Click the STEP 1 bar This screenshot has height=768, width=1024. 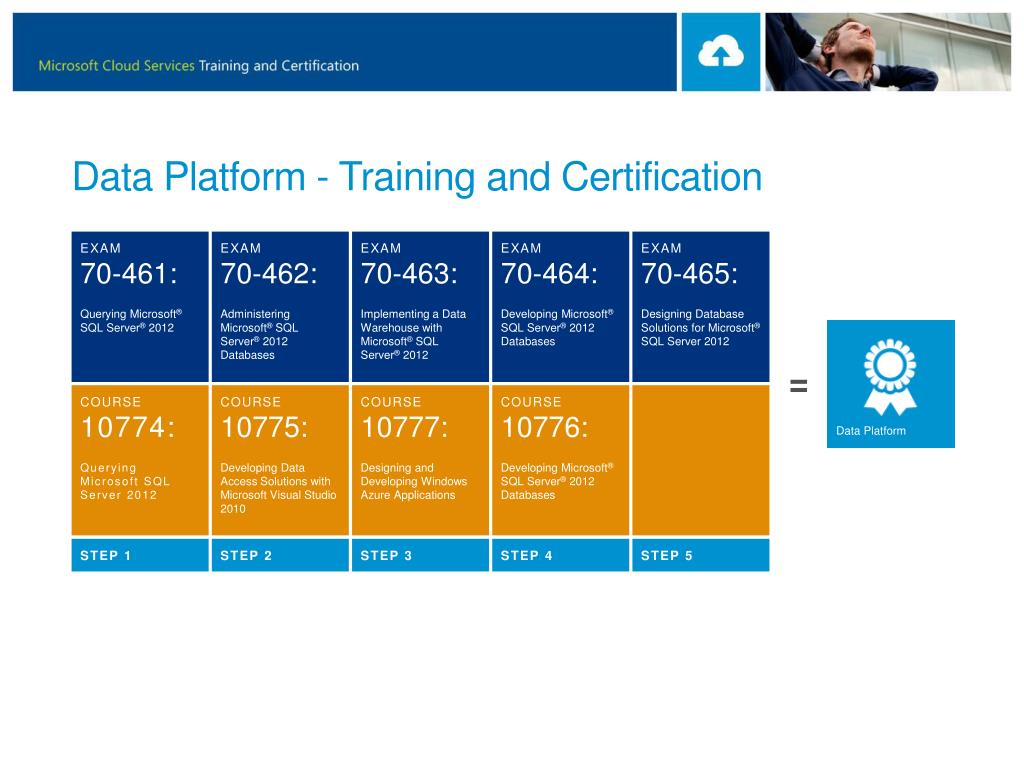point(140,555)
